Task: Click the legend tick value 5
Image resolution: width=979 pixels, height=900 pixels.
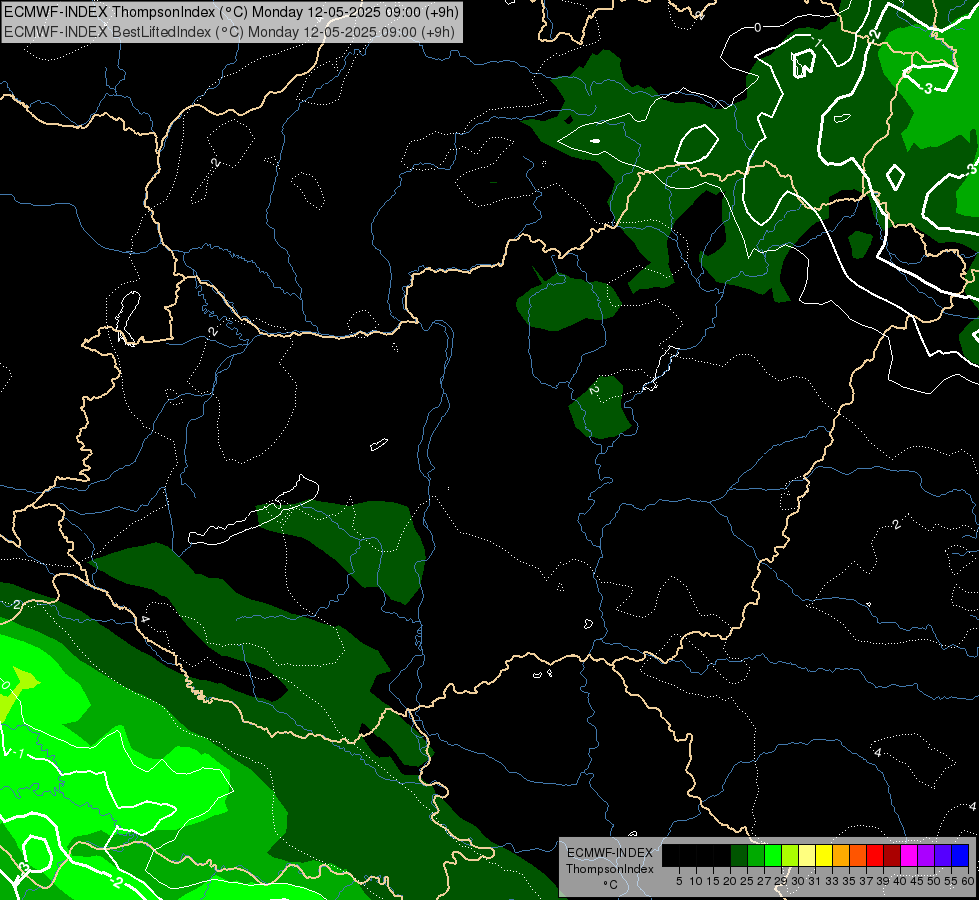Action: point(679,881)
